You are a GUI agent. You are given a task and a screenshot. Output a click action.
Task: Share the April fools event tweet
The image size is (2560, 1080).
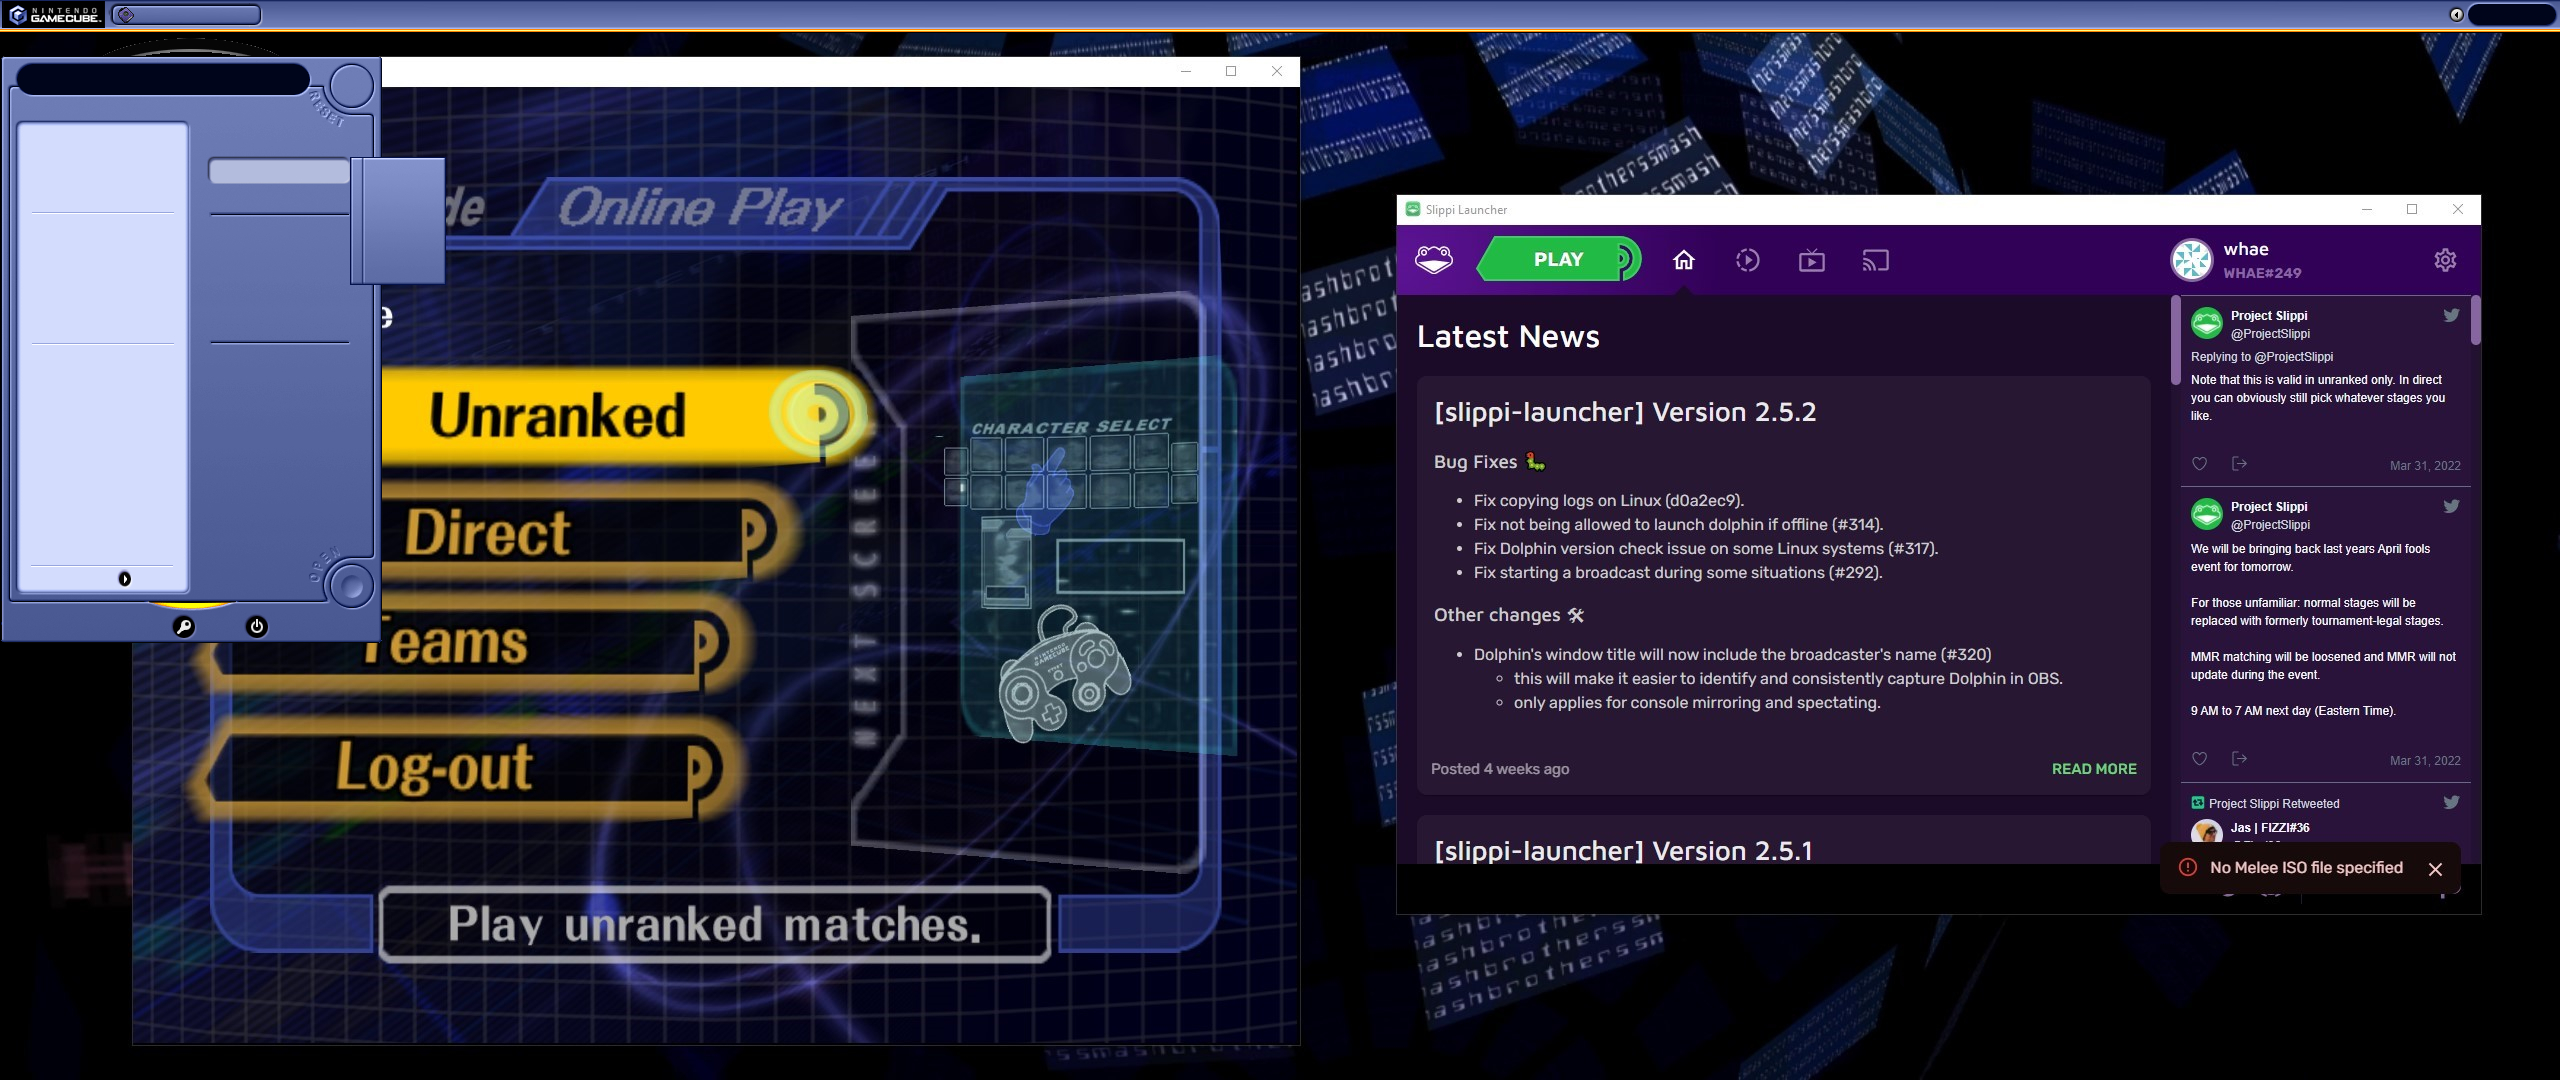tap(2239, 759)
